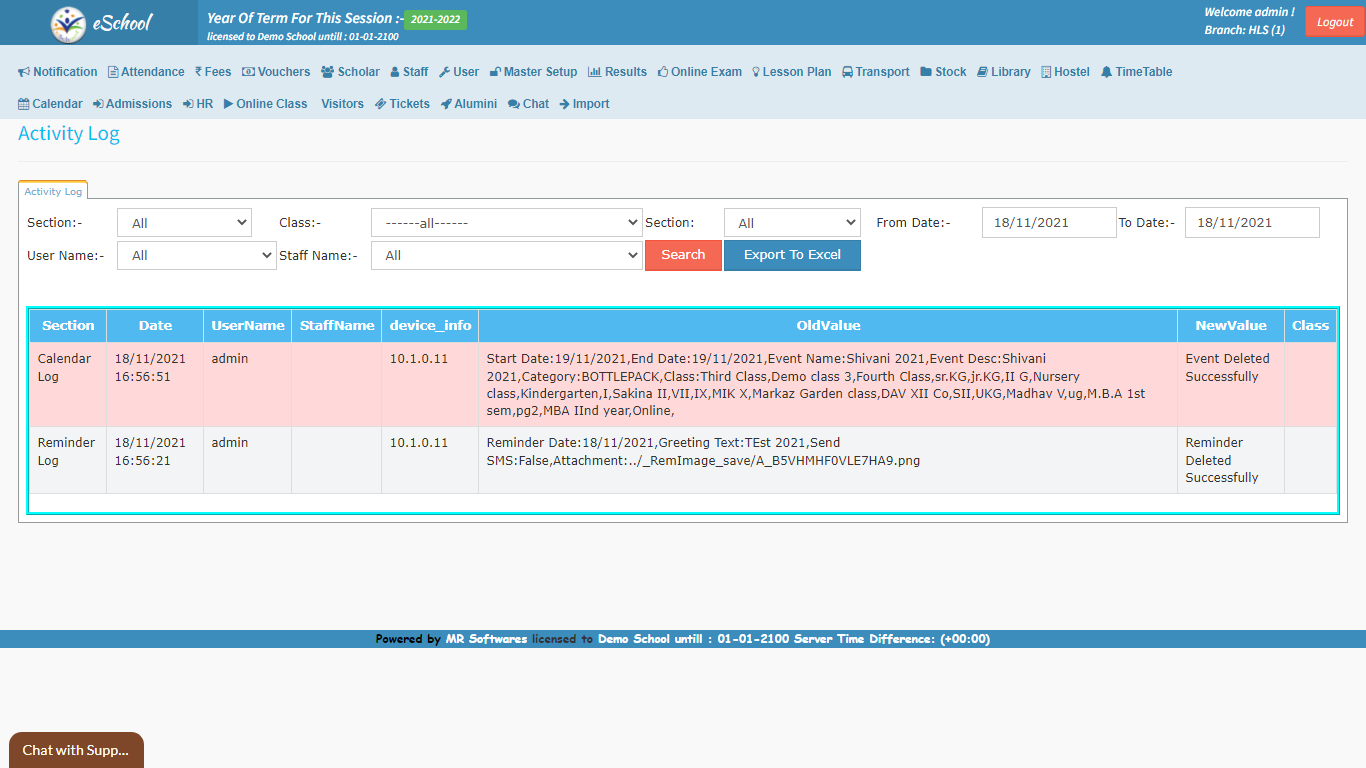
Task: Open the Notification megaphone menu
Action: click(58, 72)
